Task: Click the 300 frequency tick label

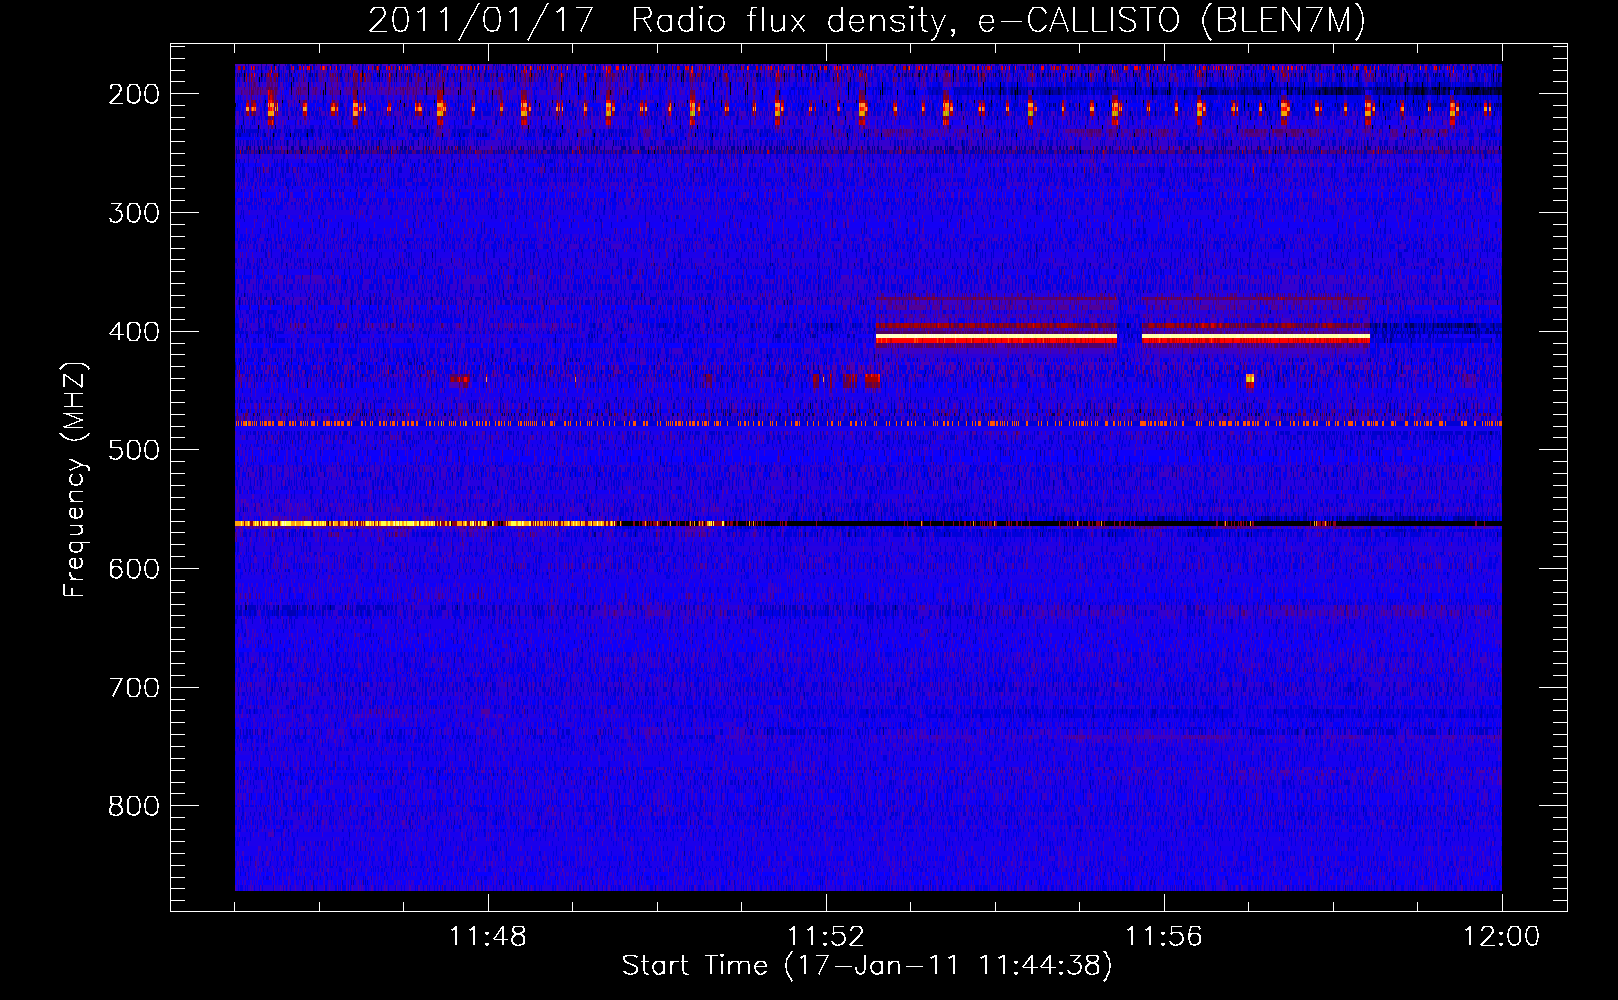Action: (134, 213)
